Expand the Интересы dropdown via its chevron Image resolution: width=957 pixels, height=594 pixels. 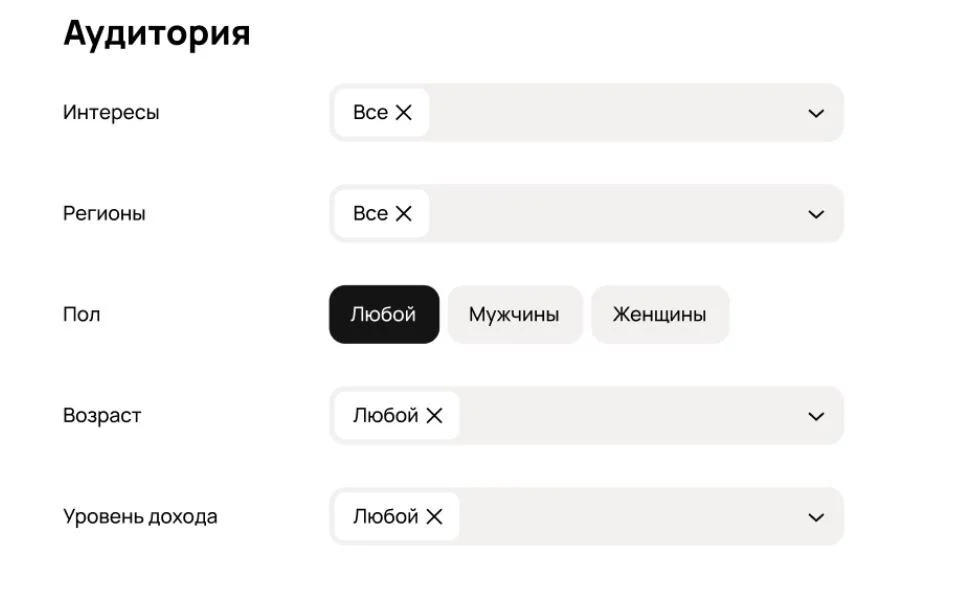pos(815,113)
